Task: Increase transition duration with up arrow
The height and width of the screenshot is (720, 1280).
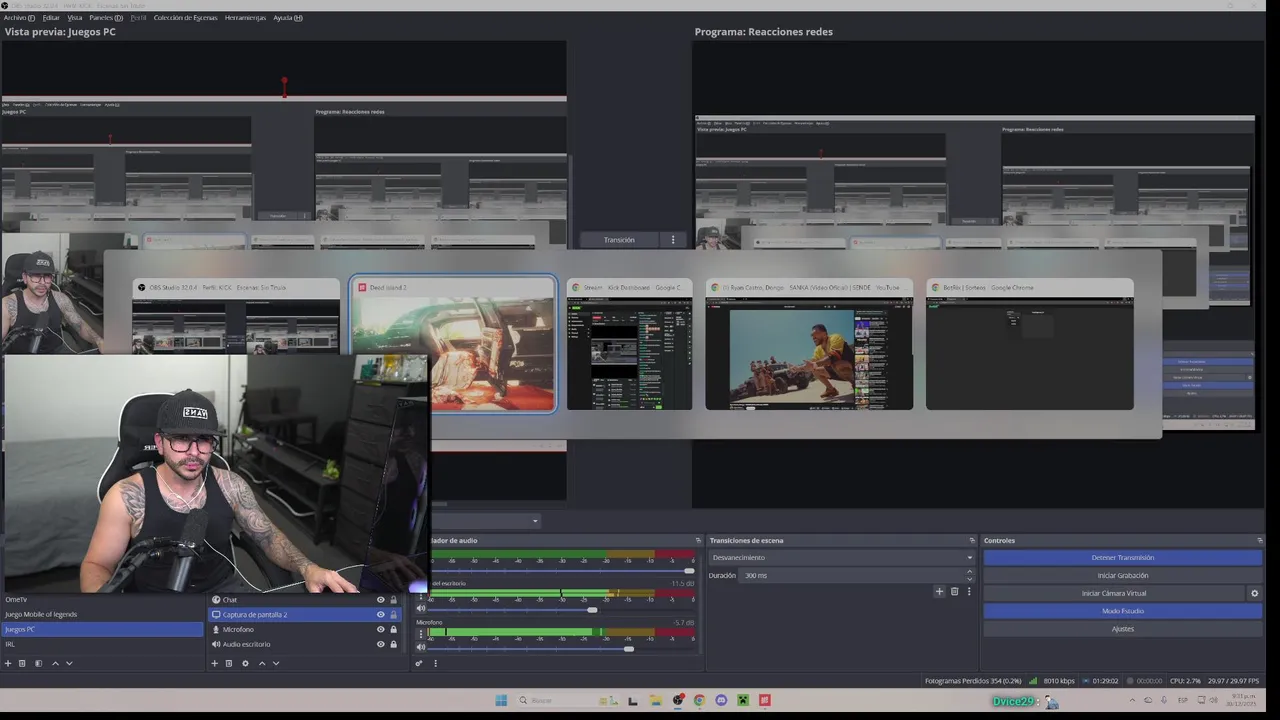Action: [x=968, y=571]
